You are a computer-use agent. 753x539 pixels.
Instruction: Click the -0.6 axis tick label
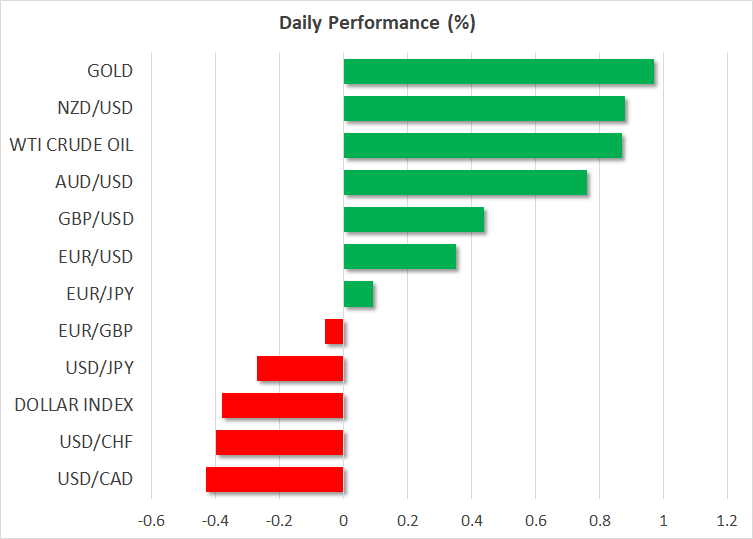(x=151, y=520)
